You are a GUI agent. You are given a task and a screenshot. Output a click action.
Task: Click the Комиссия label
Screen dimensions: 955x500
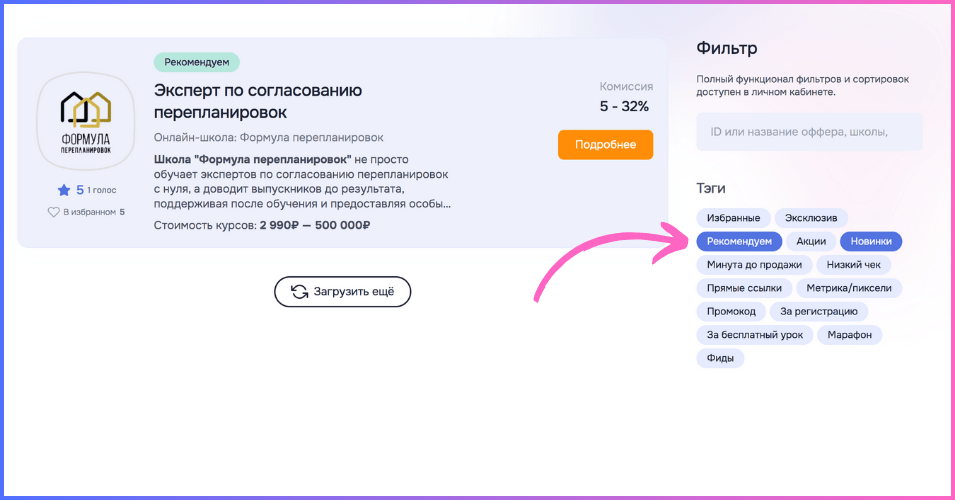626,86
